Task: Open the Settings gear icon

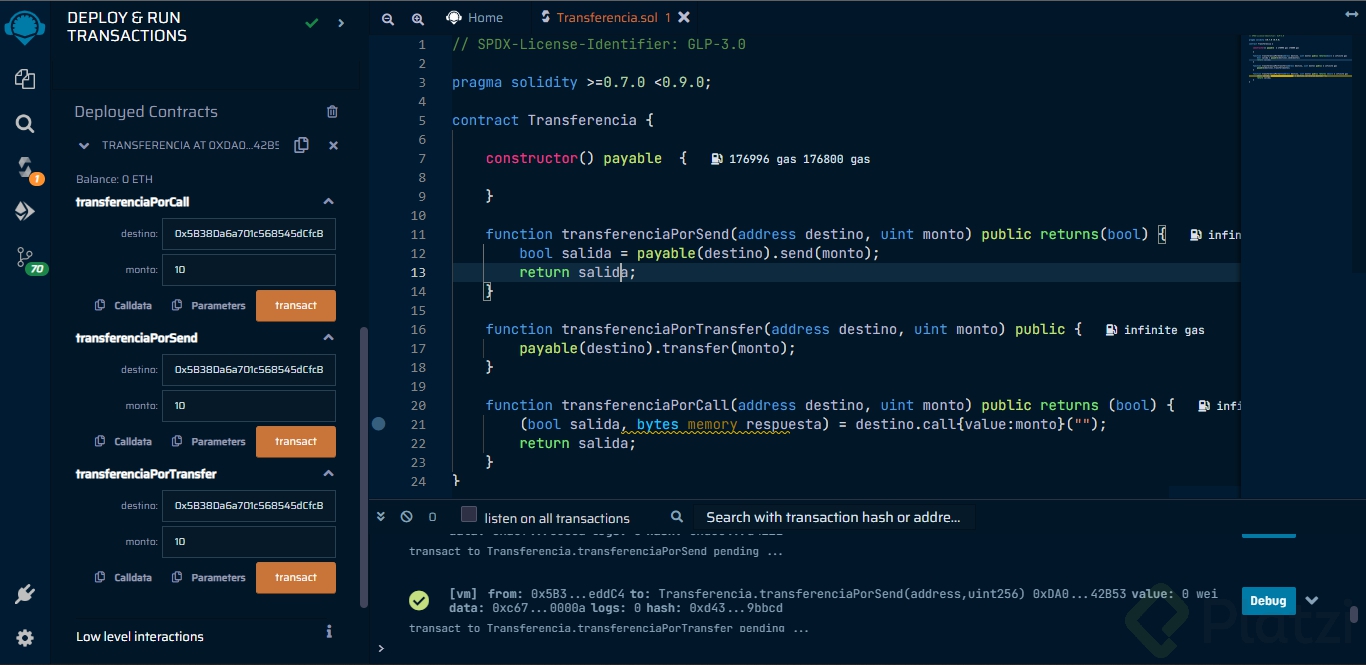Action: coord(25,638)
